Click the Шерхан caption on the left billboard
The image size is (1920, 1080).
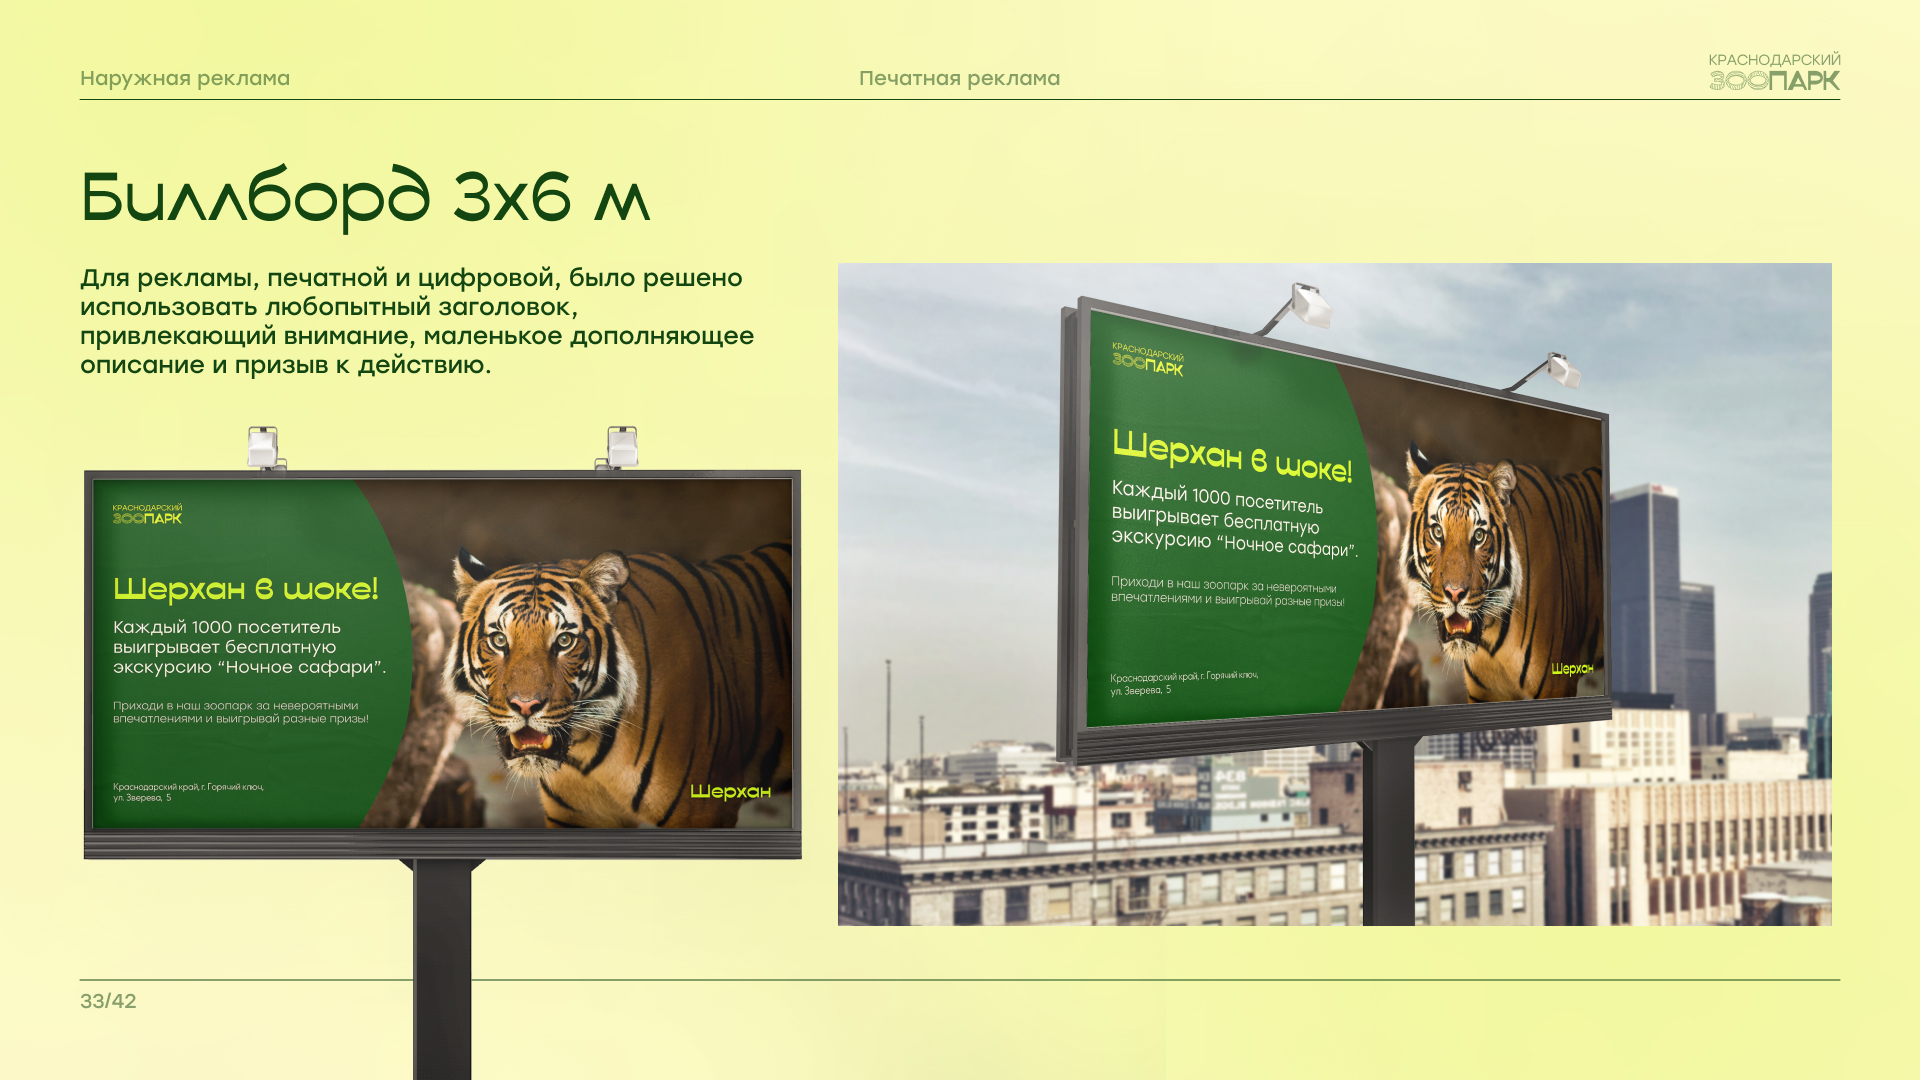[730, 792]
